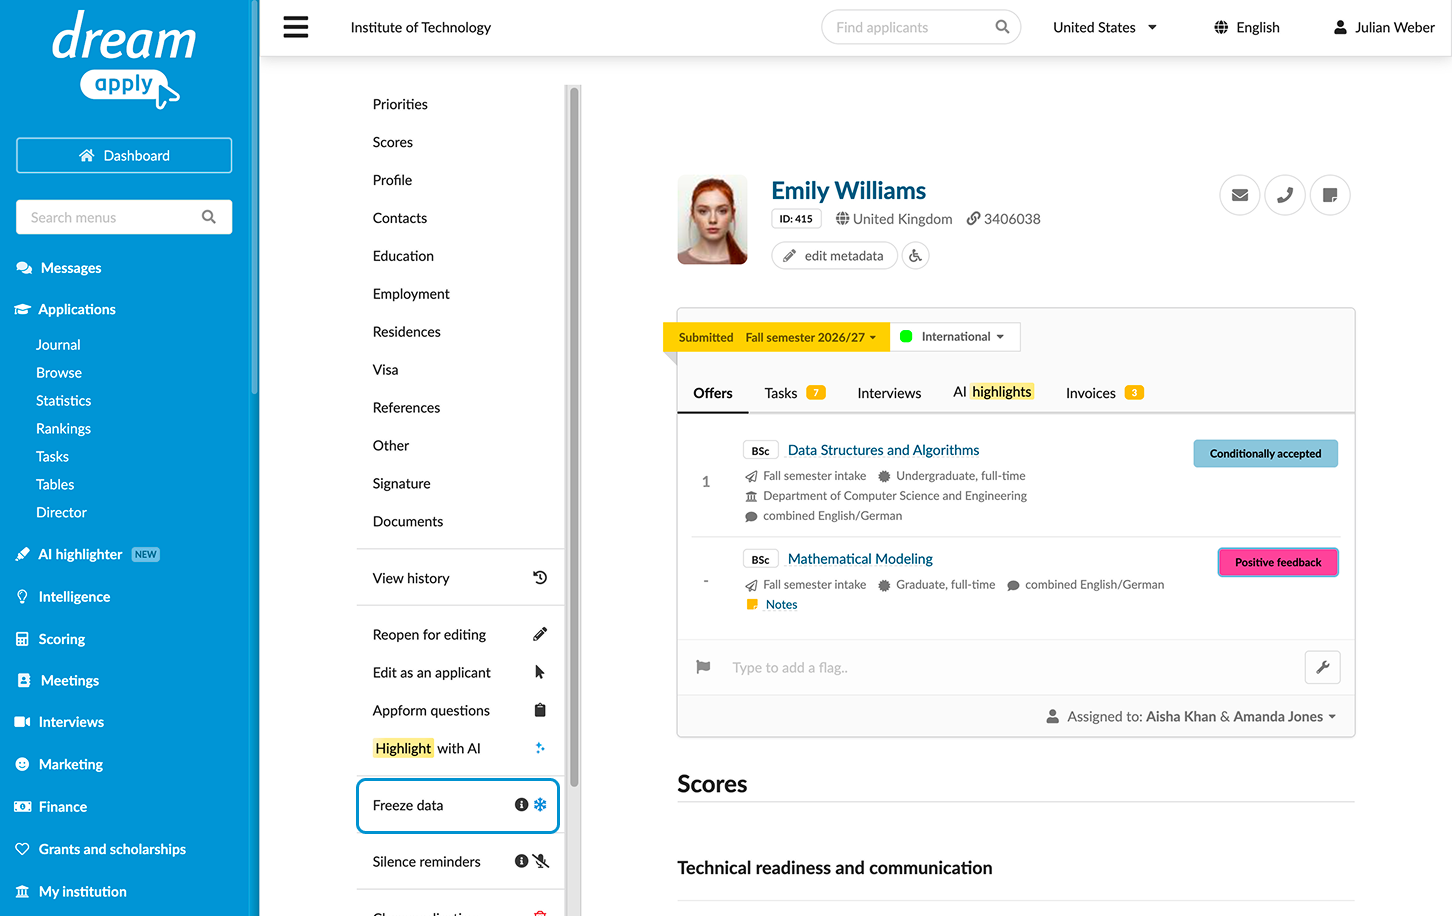This screenshot has height=916, width=1452.
Task: Switch to the Tasks tab
Action: (794, 393)
